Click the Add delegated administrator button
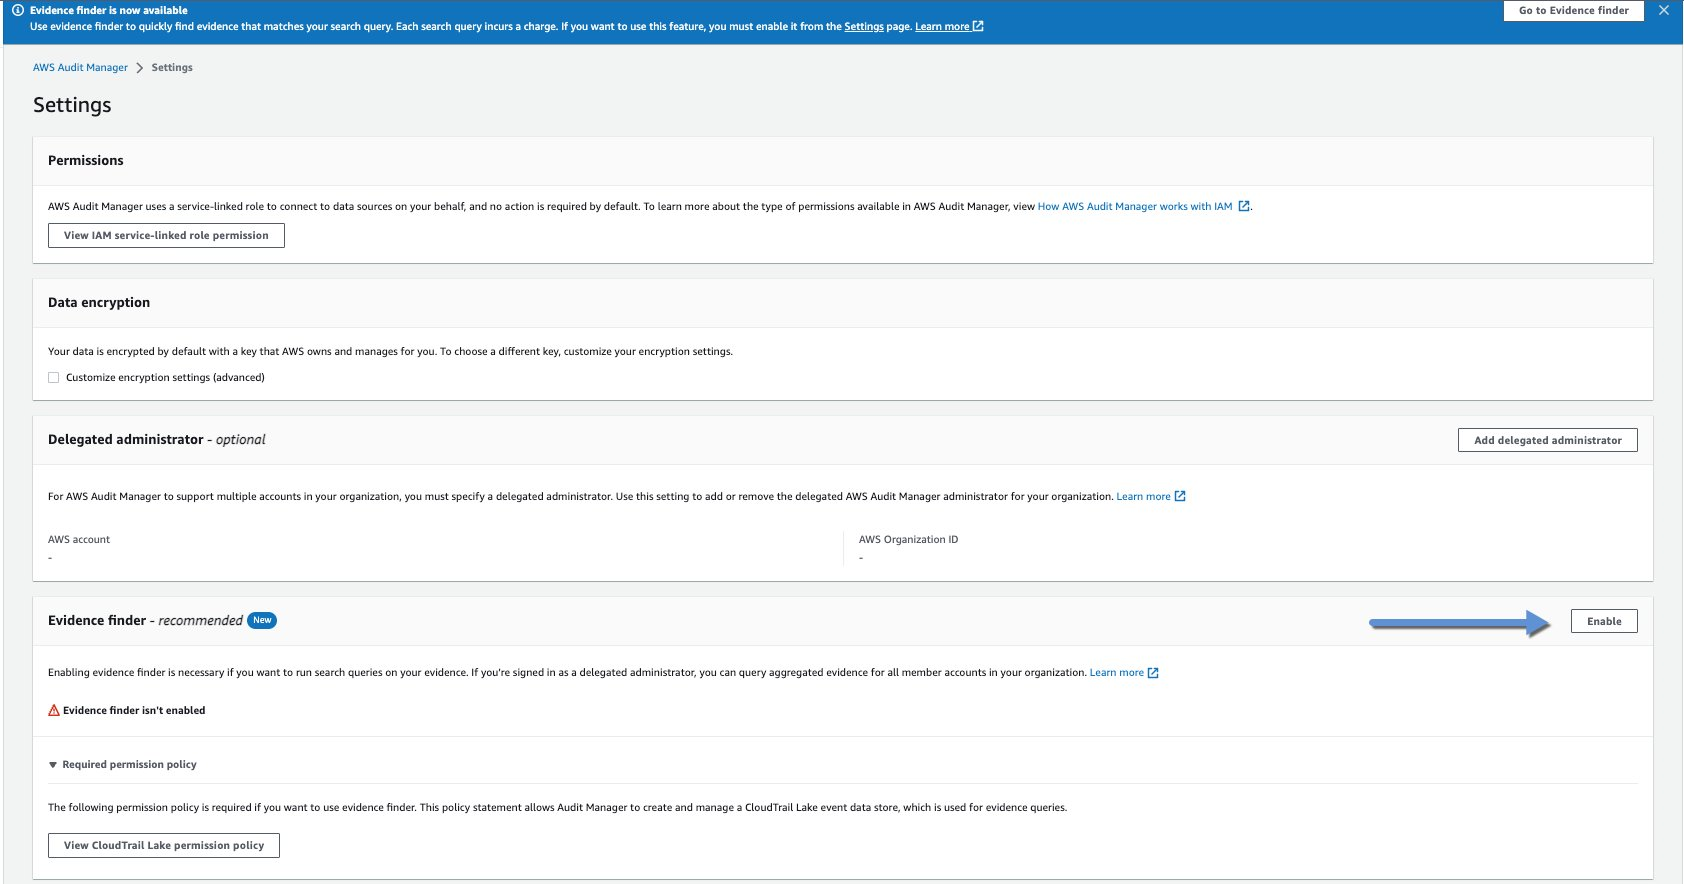1684x884 pixels. coord(1548,440)
